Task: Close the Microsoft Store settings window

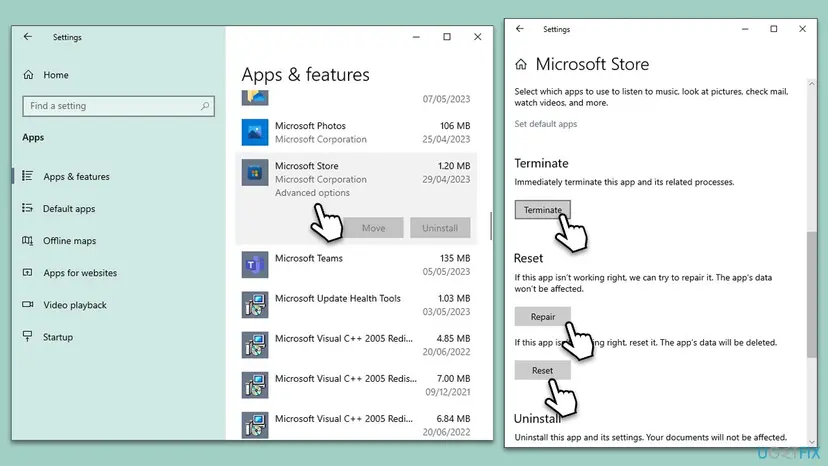Action: point(802,29)
